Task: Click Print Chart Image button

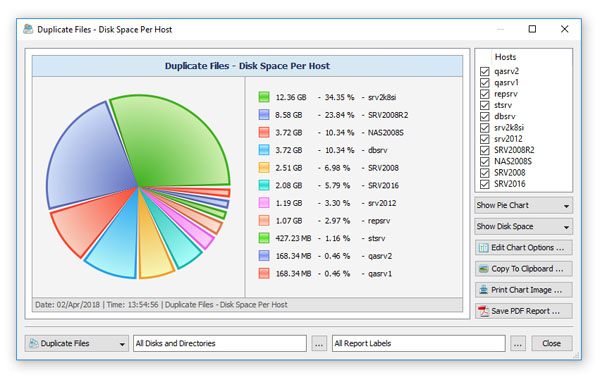Action: (523, 290)
